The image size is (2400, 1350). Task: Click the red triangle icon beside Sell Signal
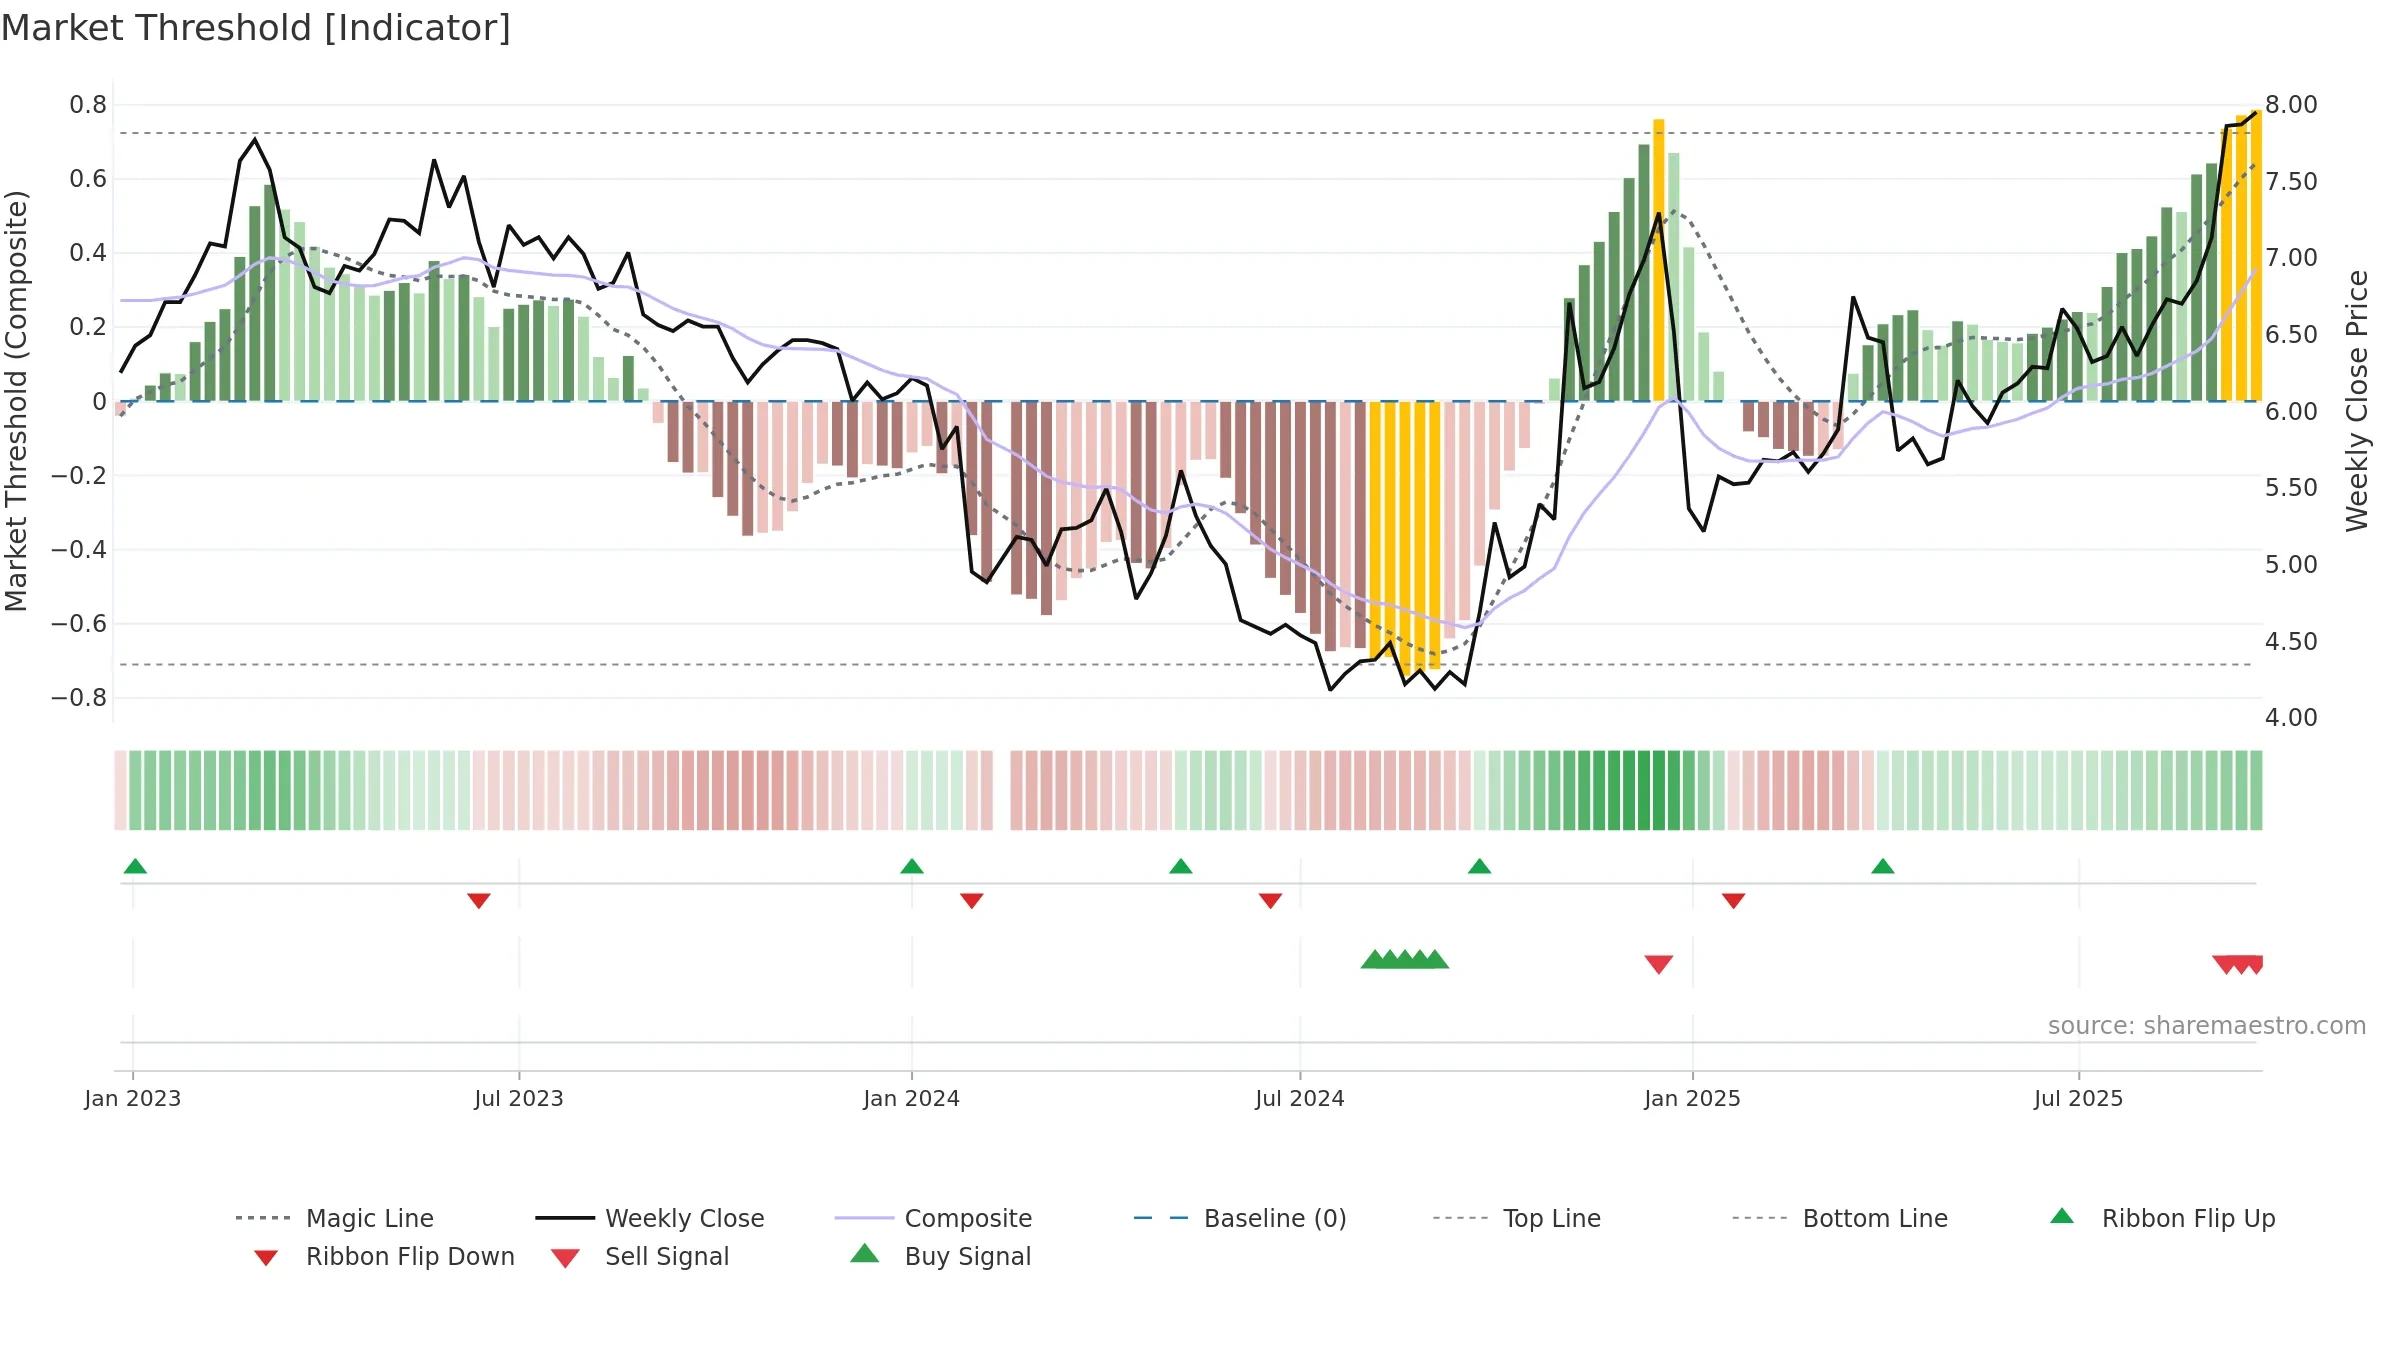click(x=565, y=1258)
